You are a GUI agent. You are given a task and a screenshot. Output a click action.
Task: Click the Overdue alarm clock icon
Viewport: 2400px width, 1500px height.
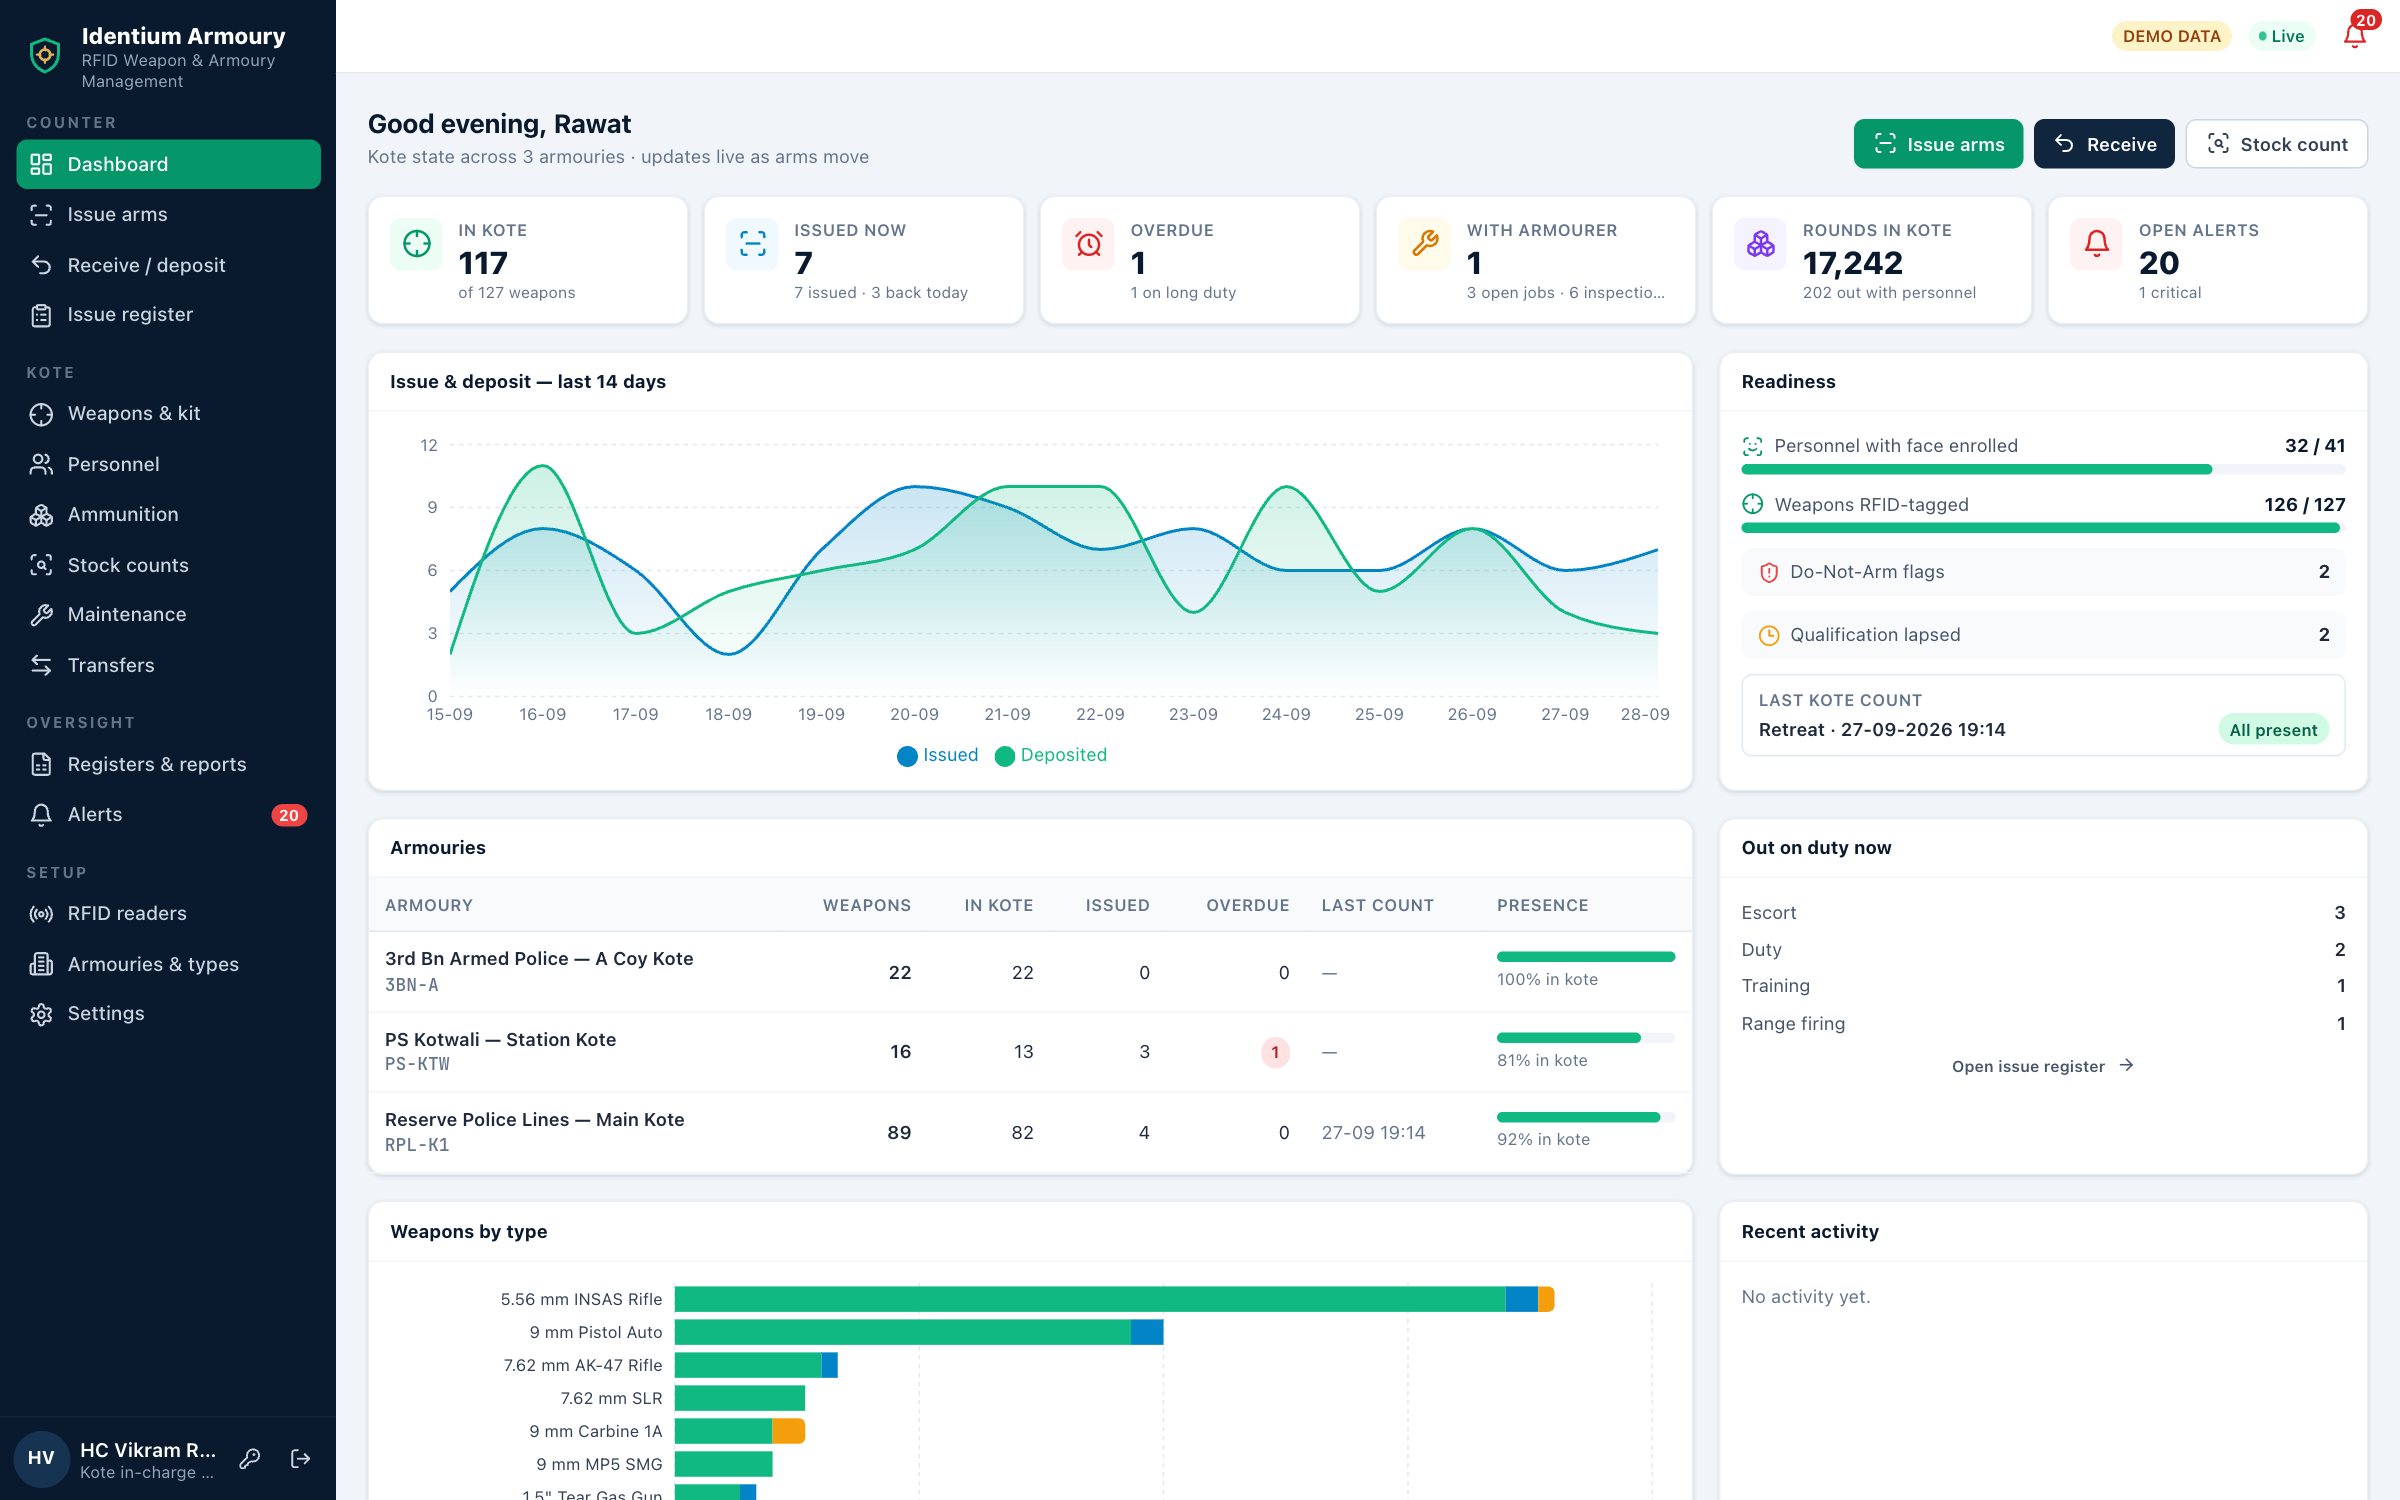[x=1089, y=243]
